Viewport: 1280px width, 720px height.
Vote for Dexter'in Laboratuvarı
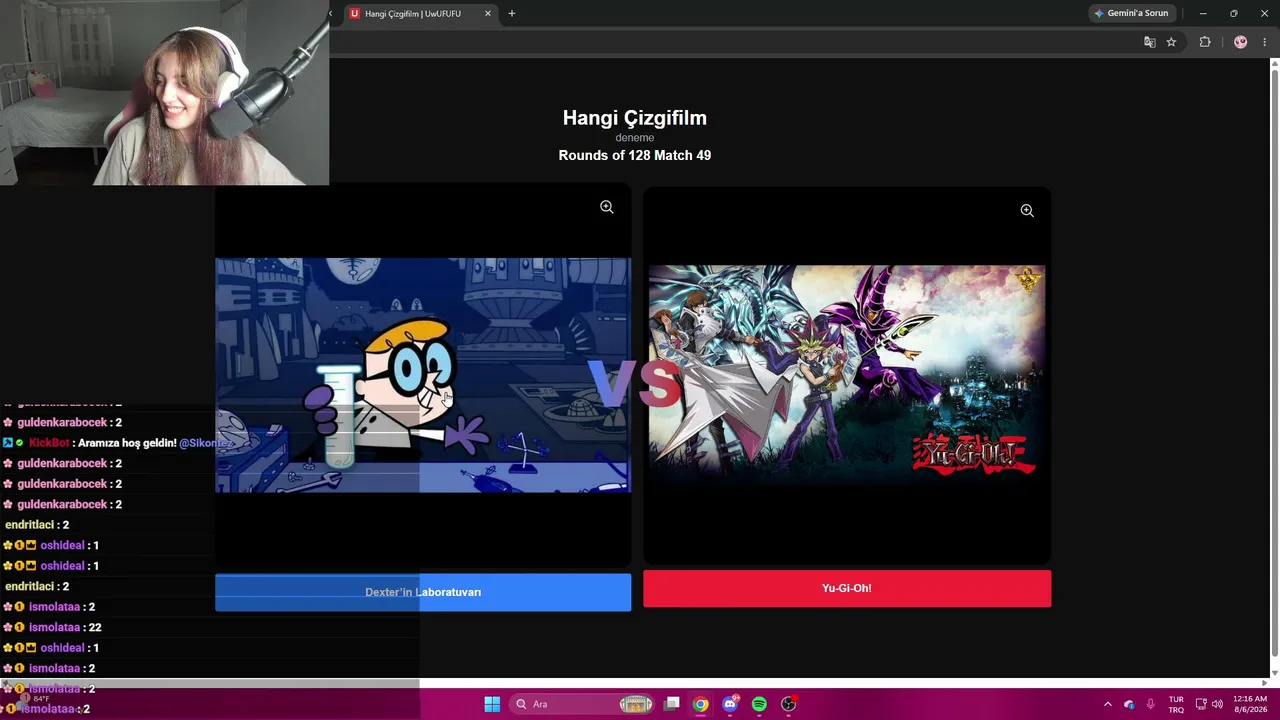tap(423, 592)
